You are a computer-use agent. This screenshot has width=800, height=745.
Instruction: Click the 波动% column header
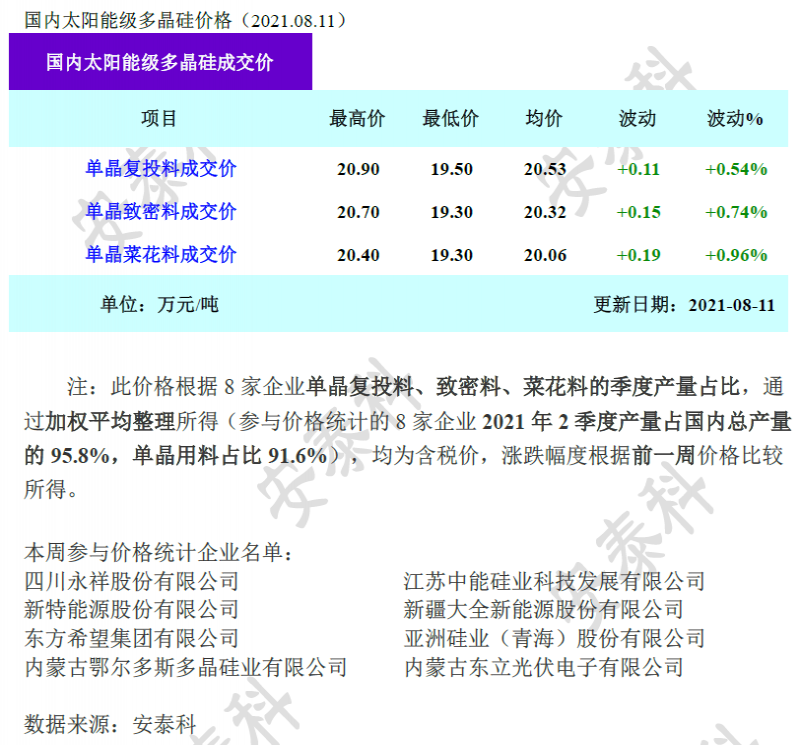coord(735,119)
